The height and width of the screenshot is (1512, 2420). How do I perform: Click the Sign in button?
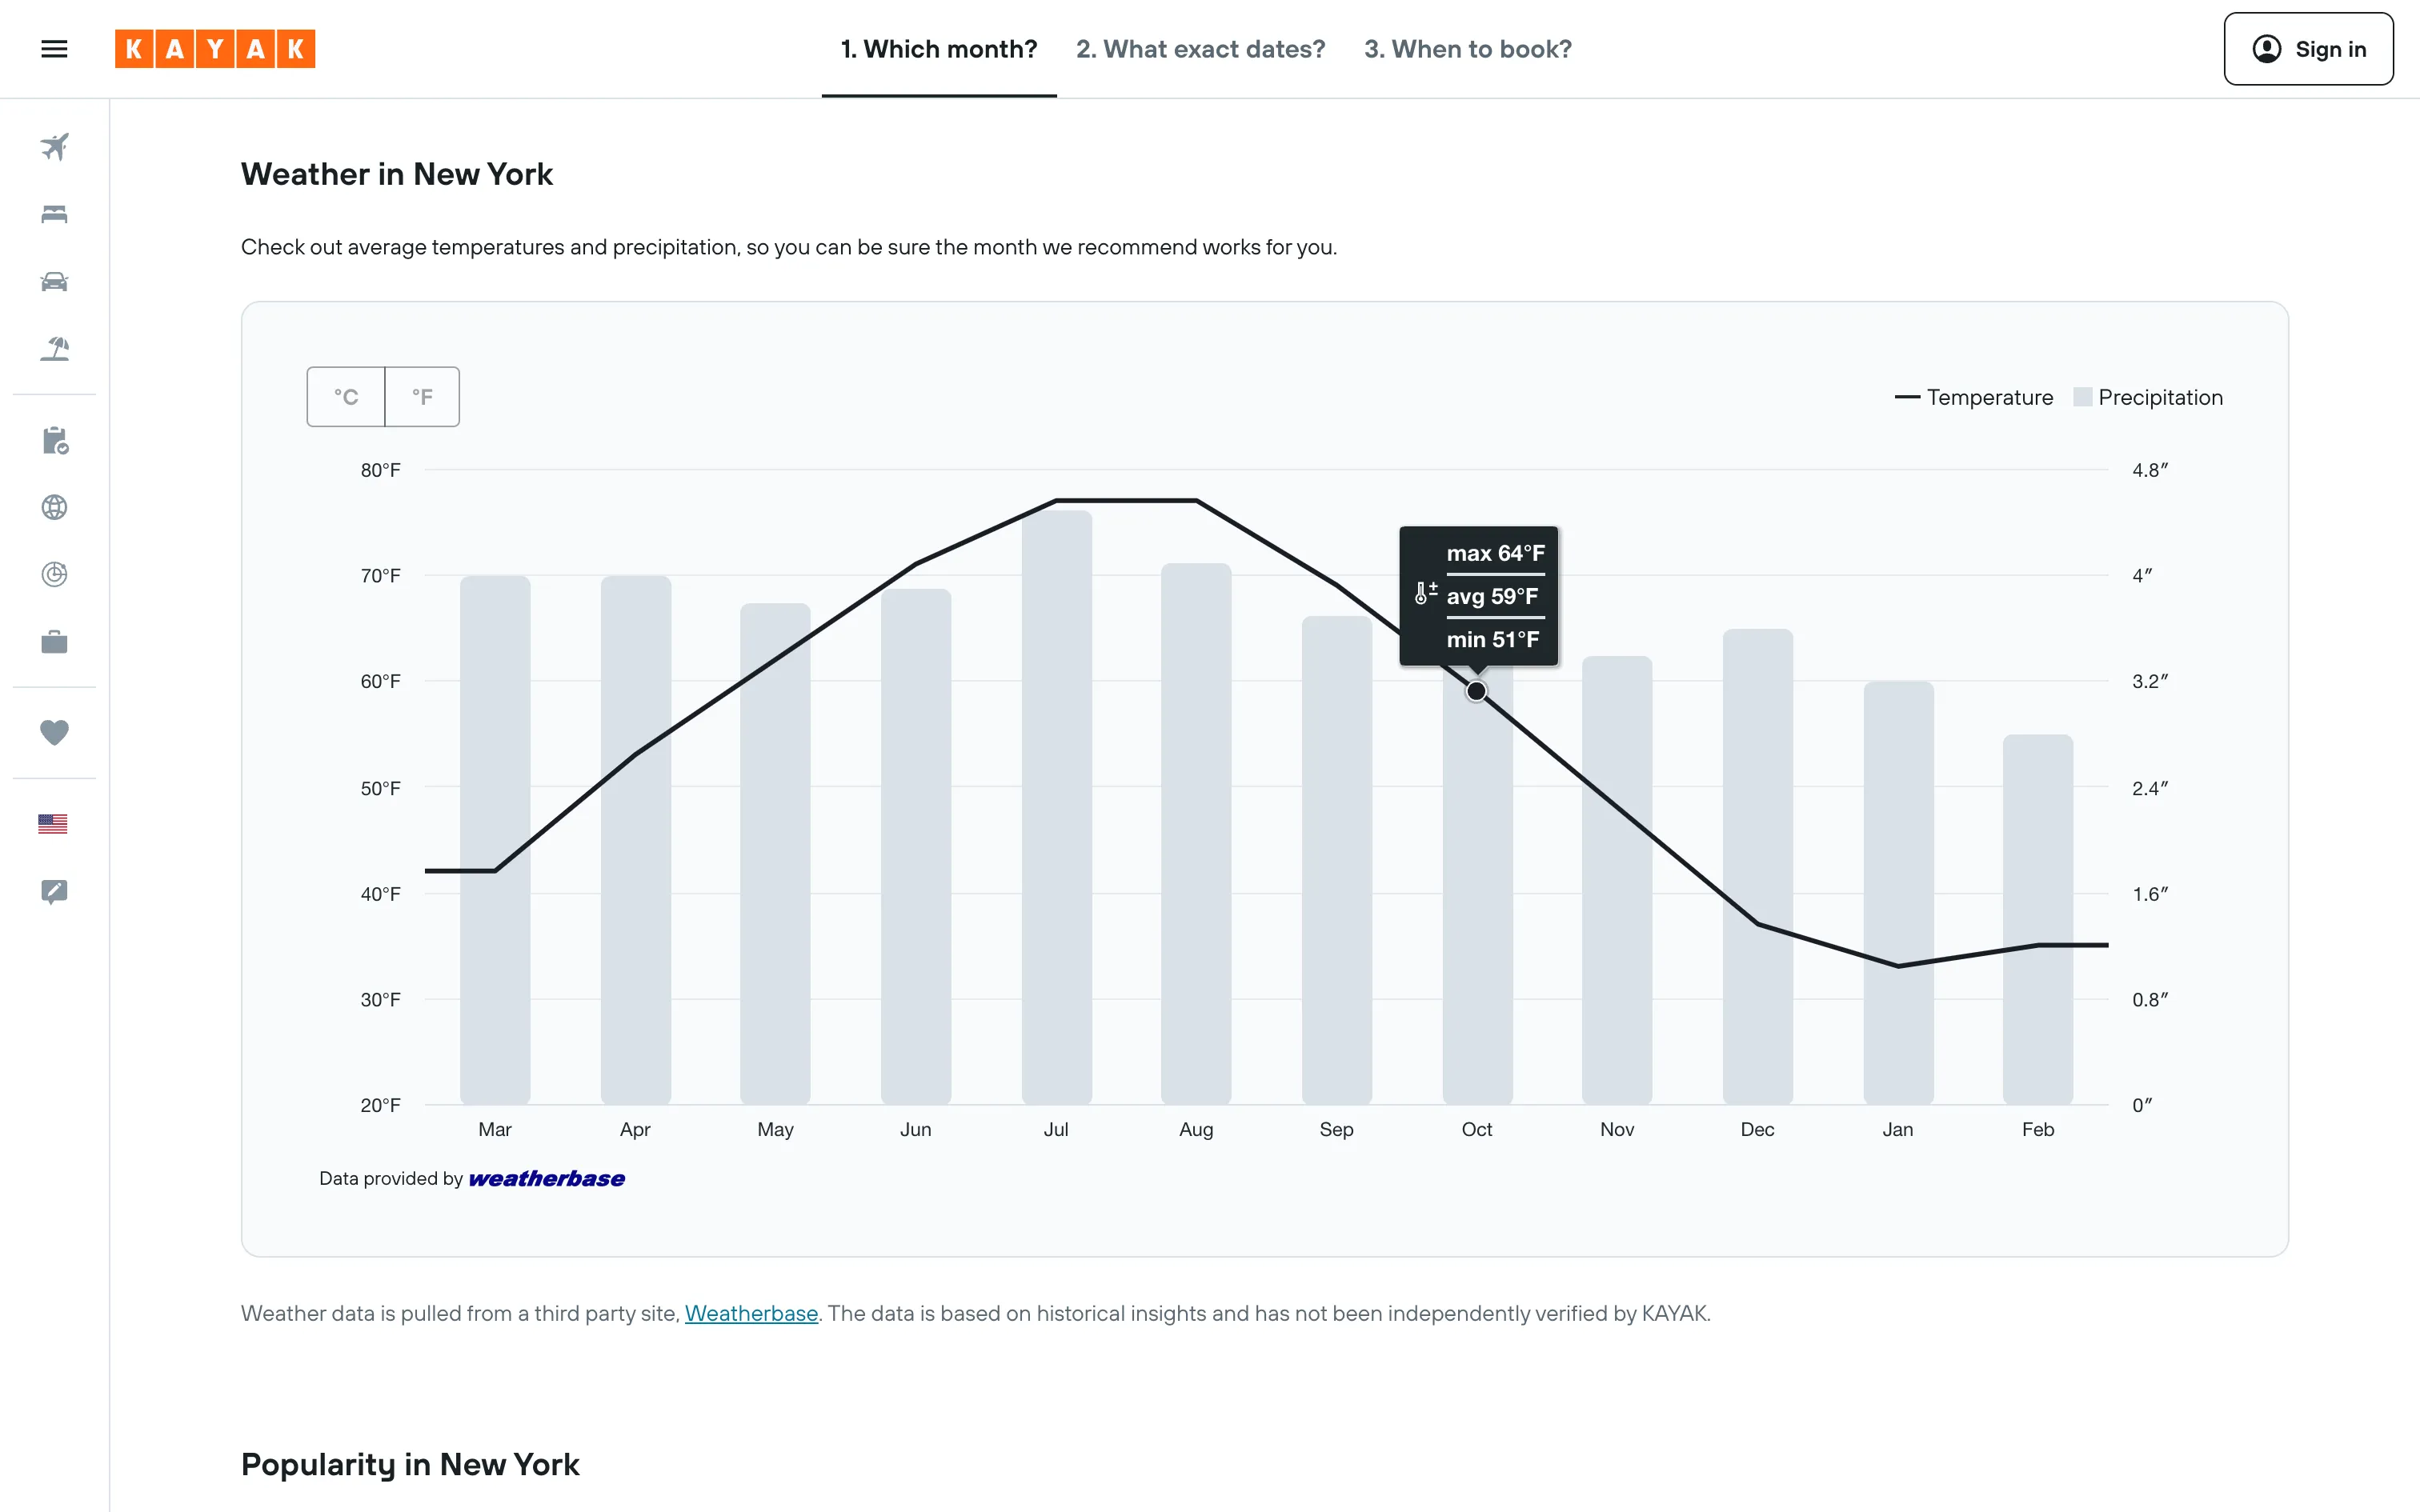pos(2307,49)
